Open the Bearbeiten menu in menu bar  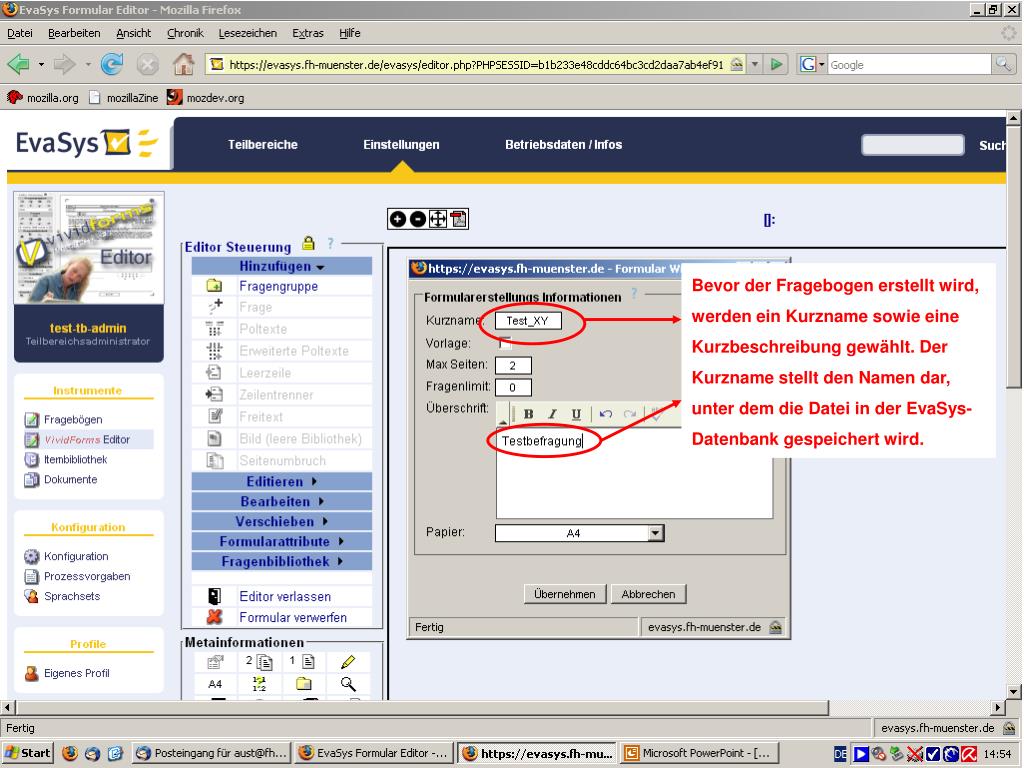74,33
